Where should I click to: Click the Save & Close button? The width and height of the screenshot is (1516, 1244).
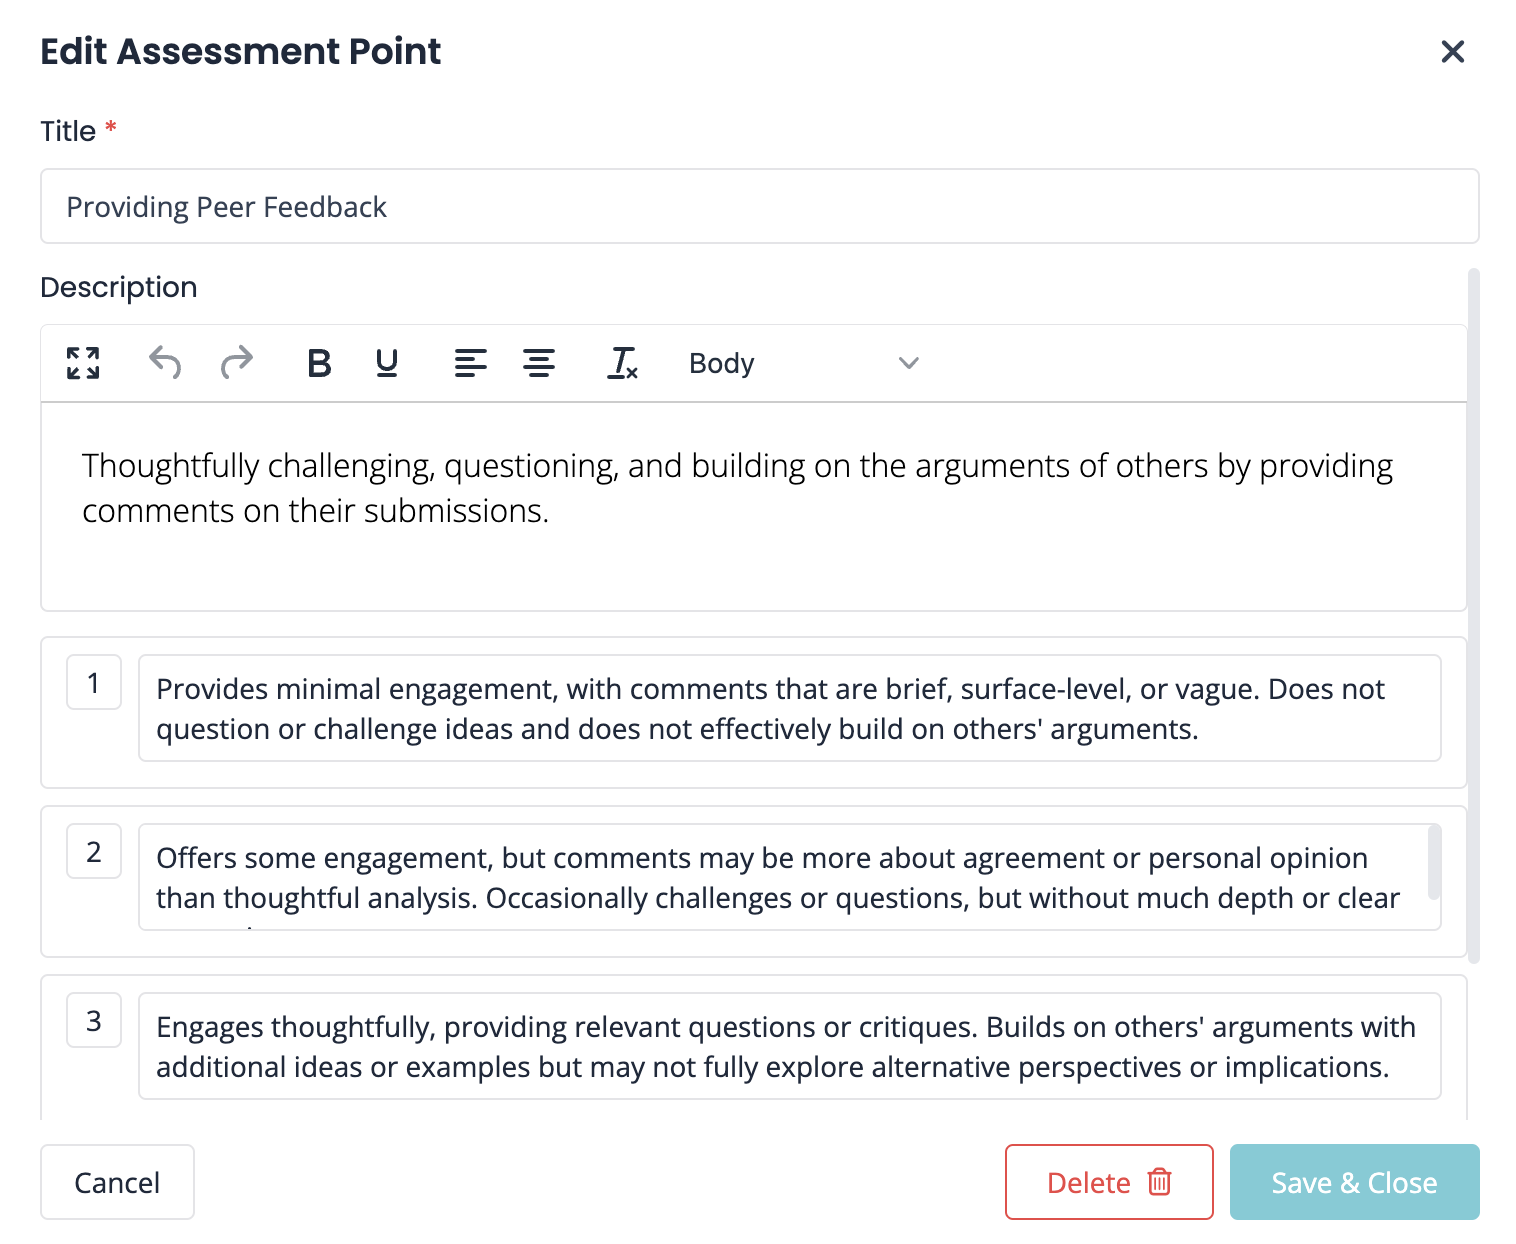coord(1354,1182)
